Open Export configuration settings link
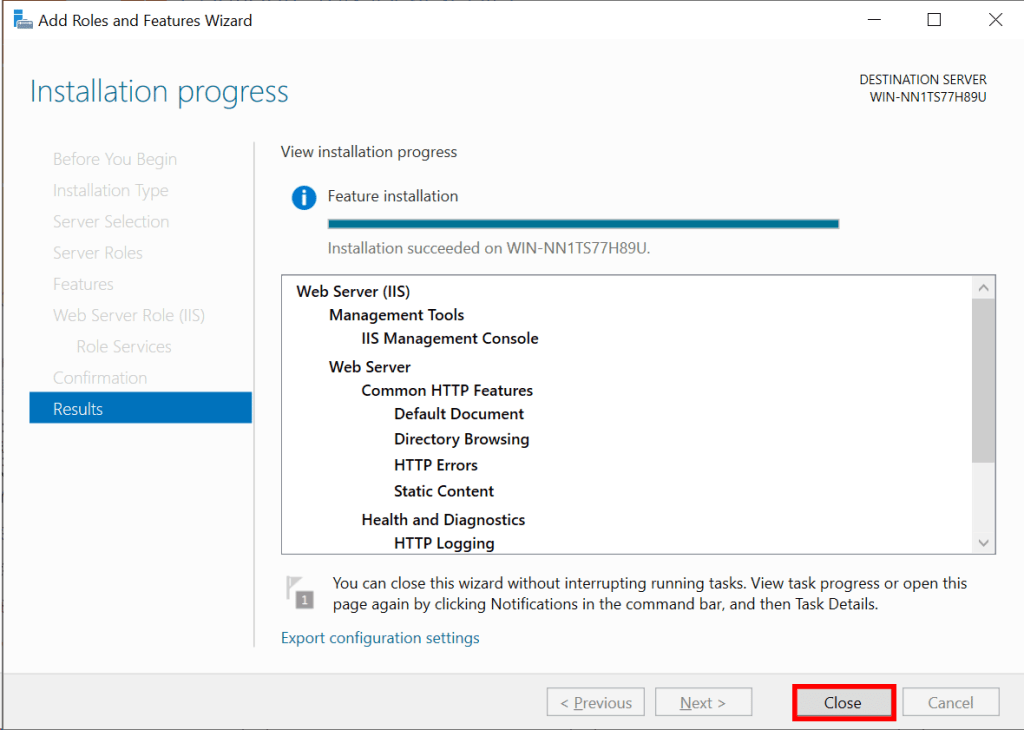 click(x=380, y=638)
